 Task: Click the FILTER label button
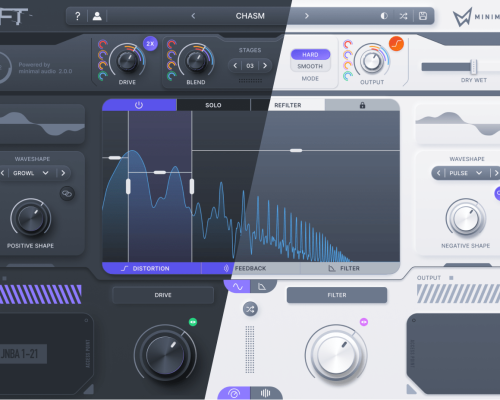(x=337, y=295)
